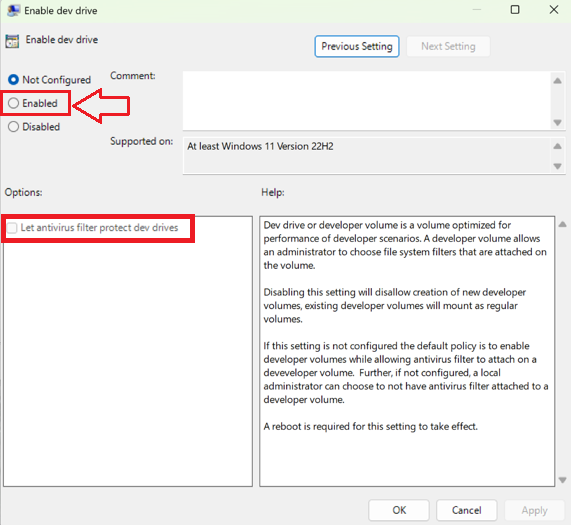Click the Supported on scroll up arrow

(558, 146)
